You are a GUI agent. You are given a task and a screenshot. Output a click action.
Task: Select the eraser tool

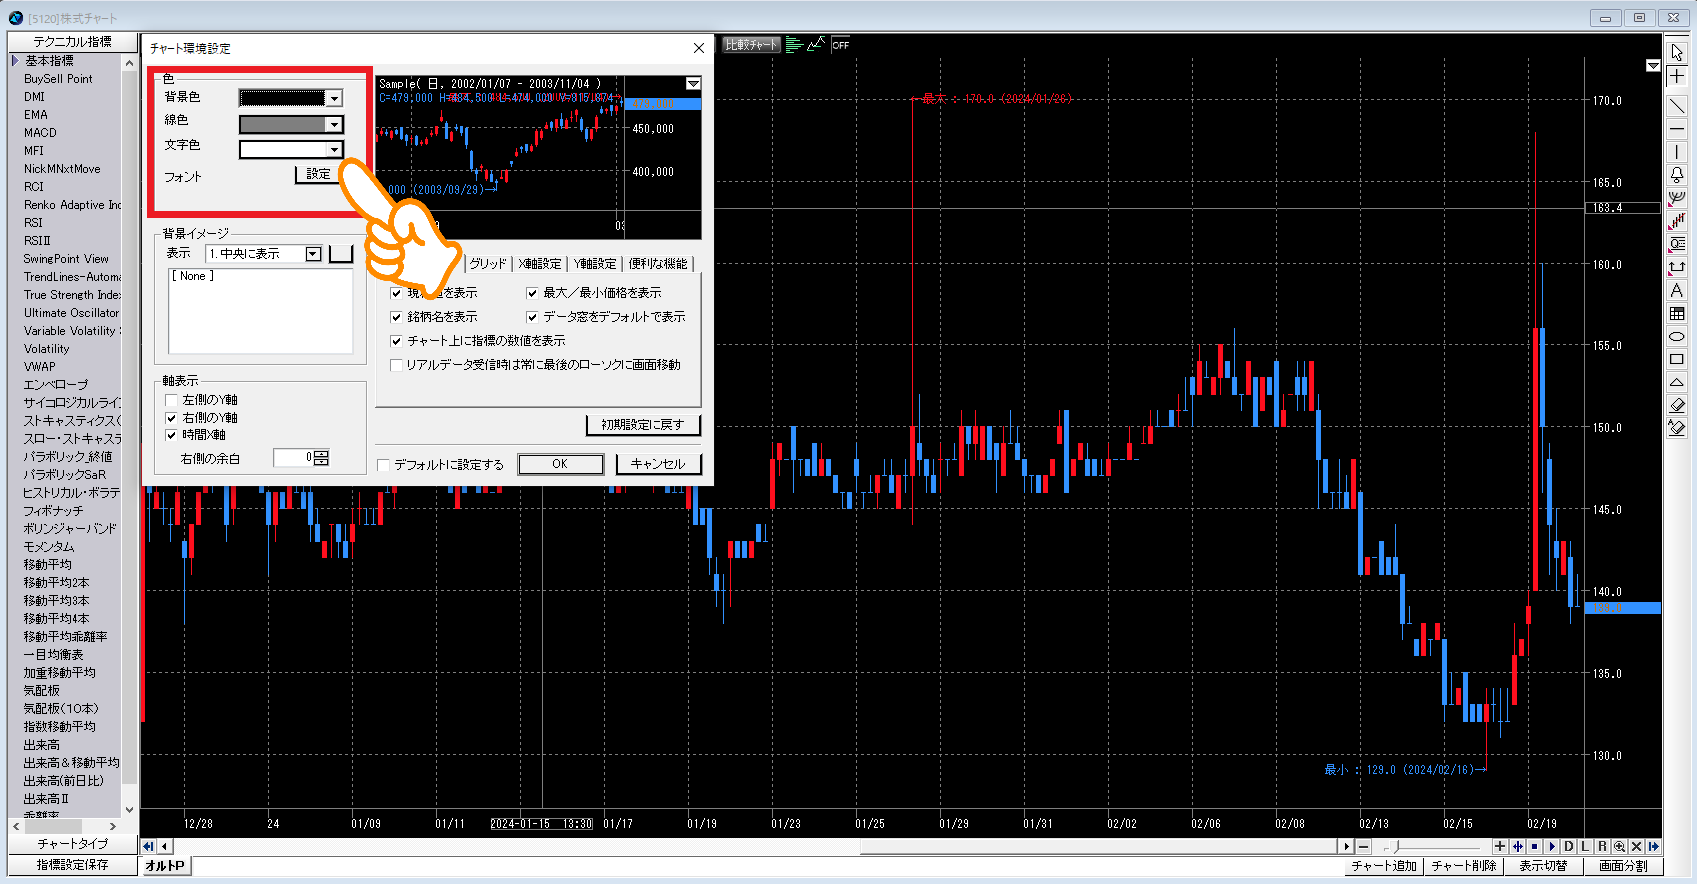(x=1677, y=405)
